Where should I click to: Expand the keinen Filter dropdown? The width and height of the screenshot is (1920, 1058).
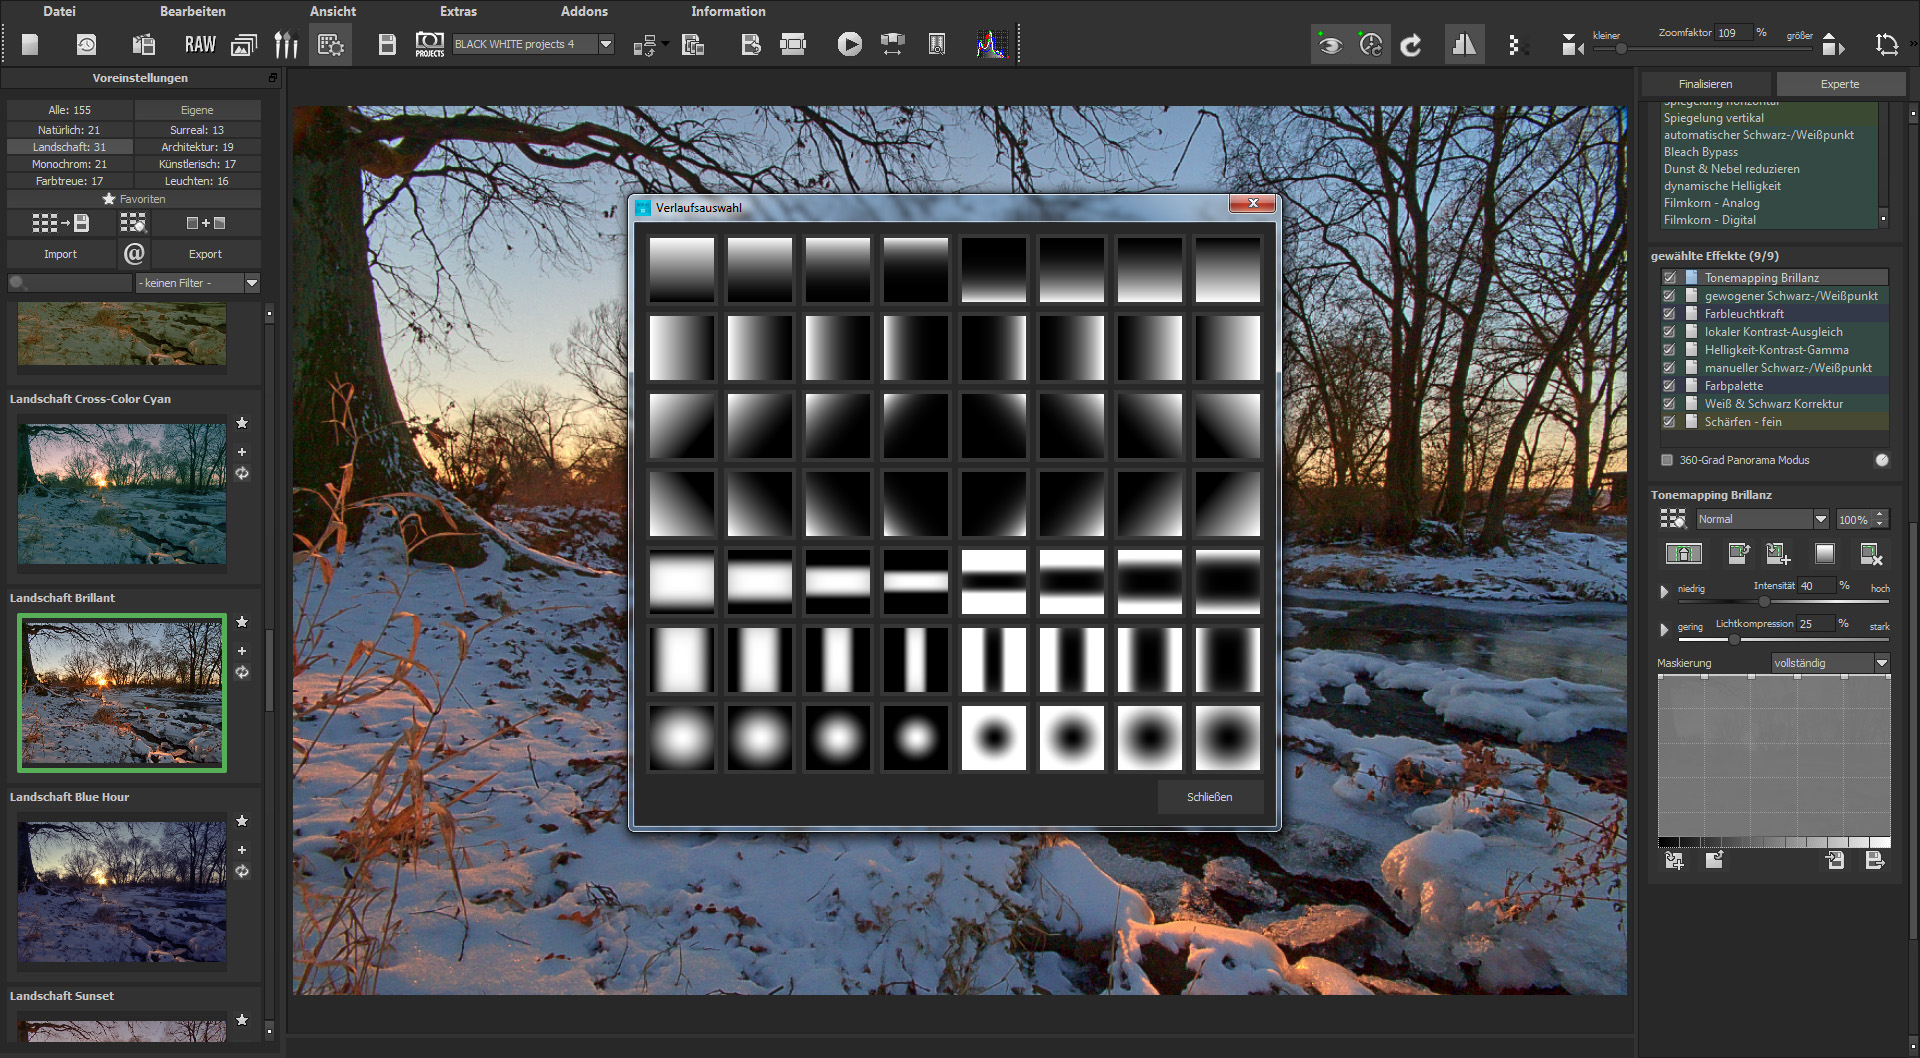pos(251,283)
